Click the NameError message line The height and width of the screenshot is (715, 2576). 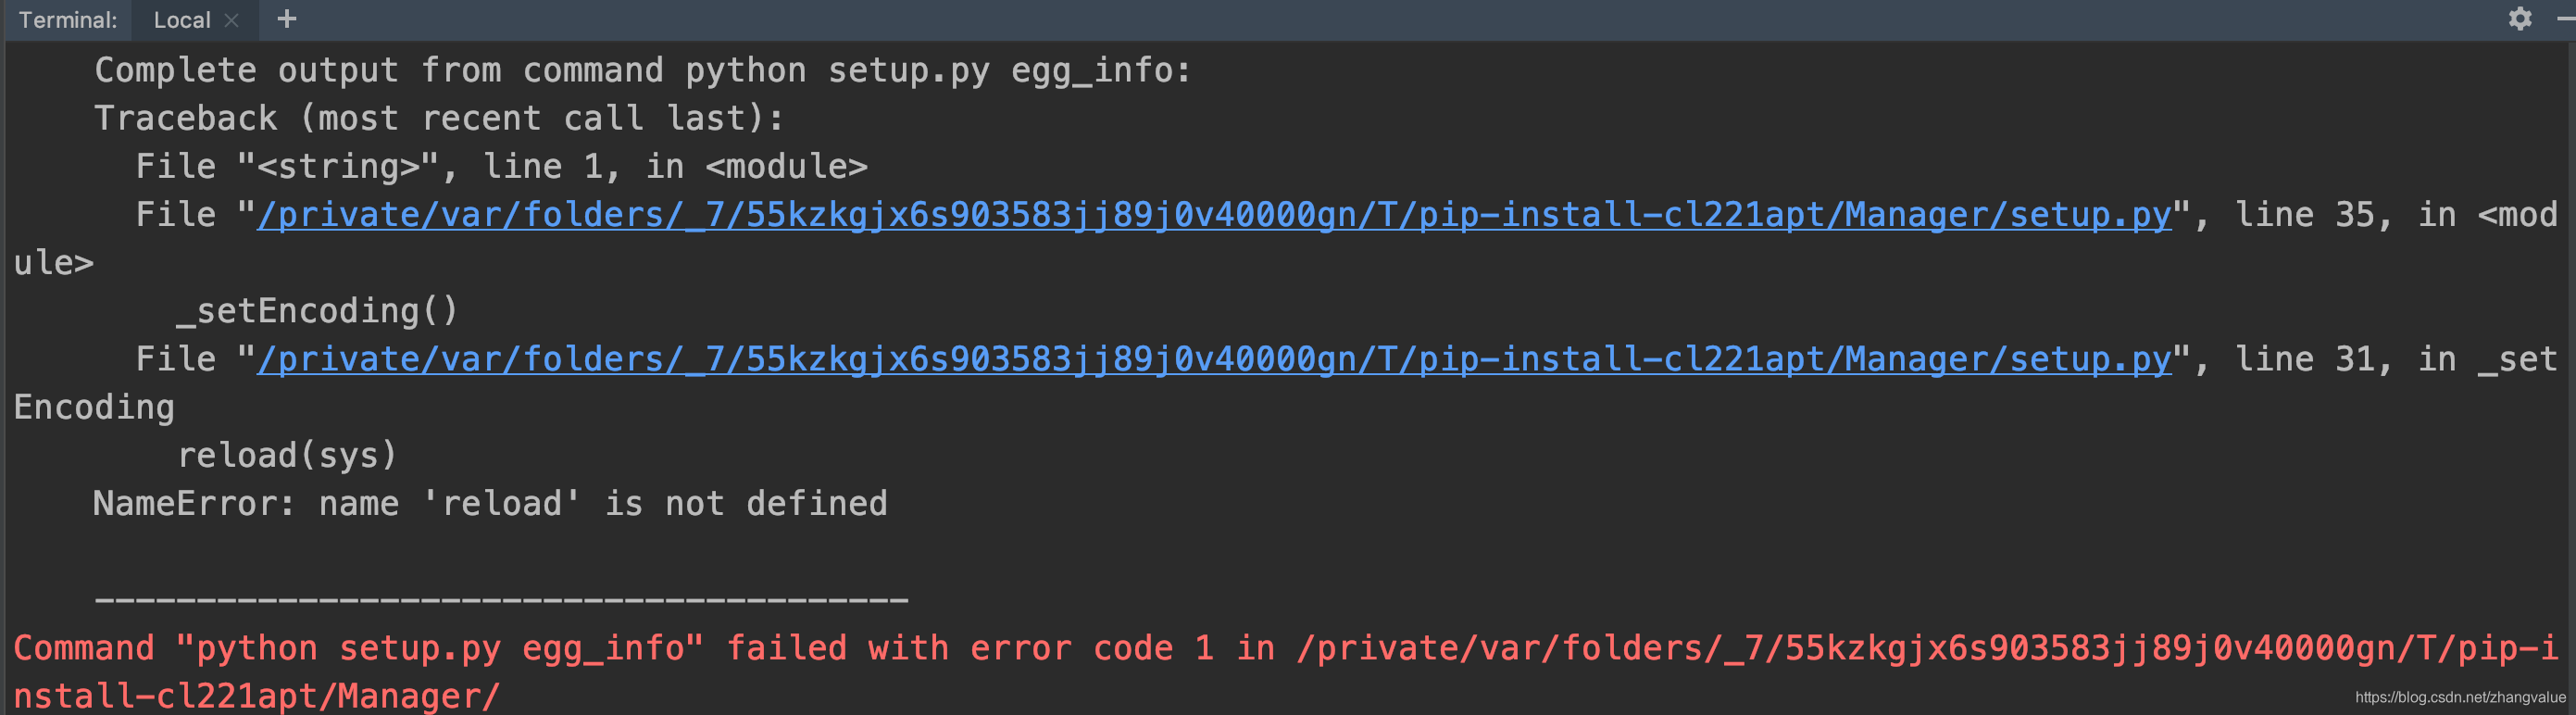489,503
